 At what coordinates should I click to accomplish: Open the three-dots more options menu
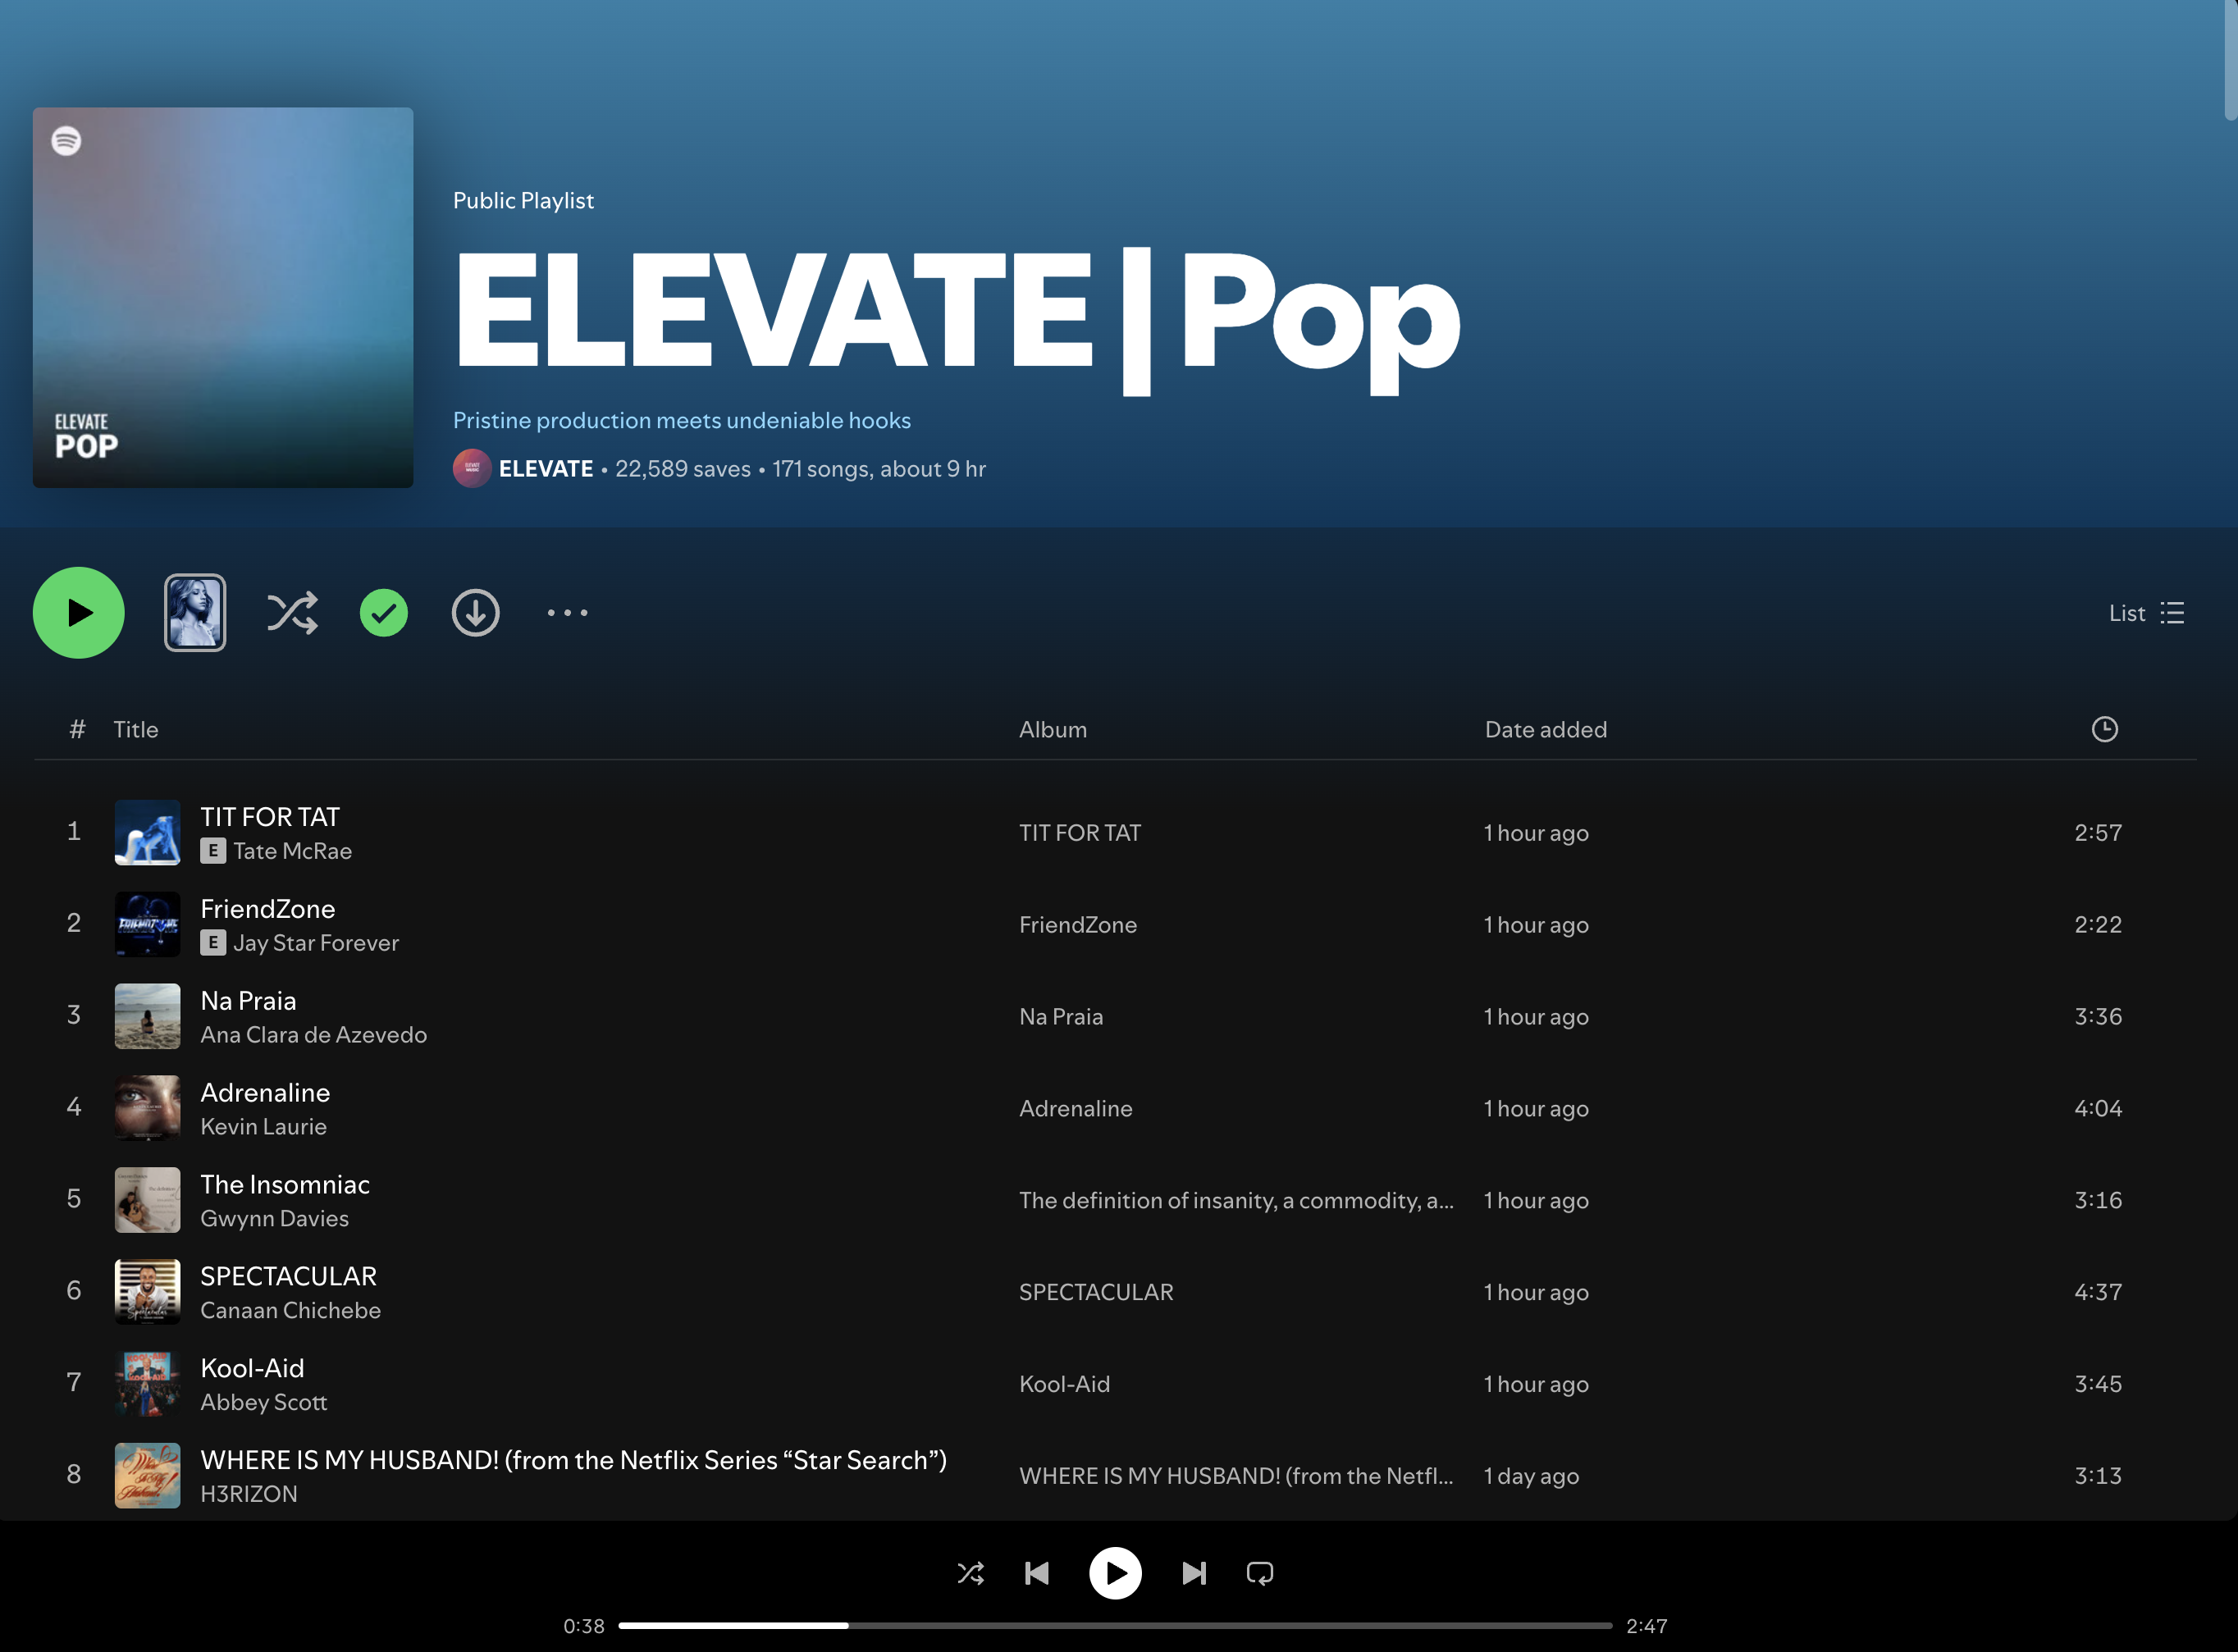[568, 613]
